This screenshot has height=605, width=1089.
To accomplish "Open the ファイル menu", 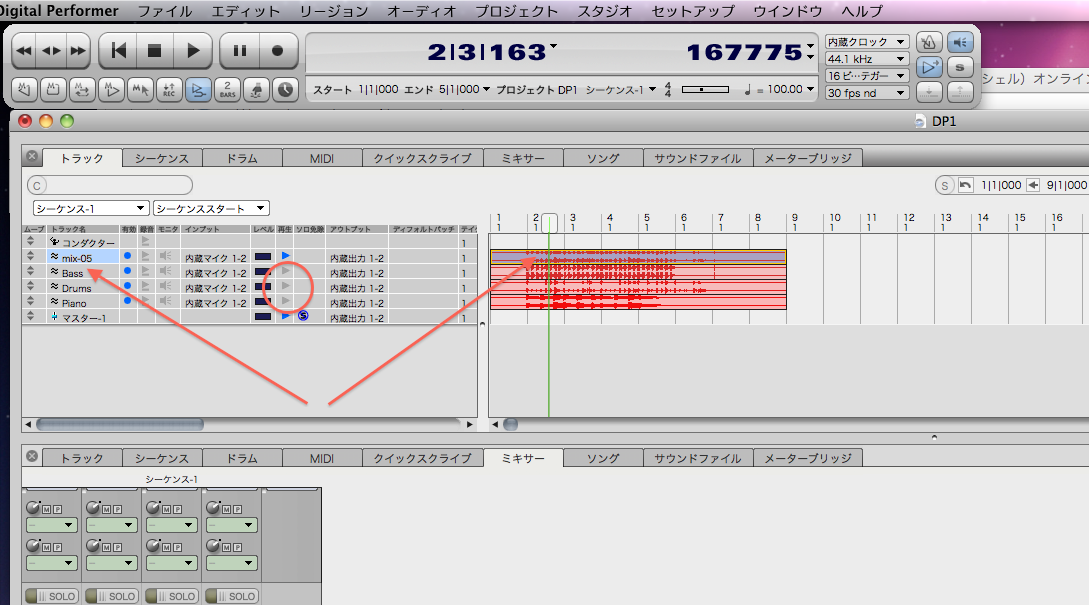I will pyautogui.click(x=165, y=11).
